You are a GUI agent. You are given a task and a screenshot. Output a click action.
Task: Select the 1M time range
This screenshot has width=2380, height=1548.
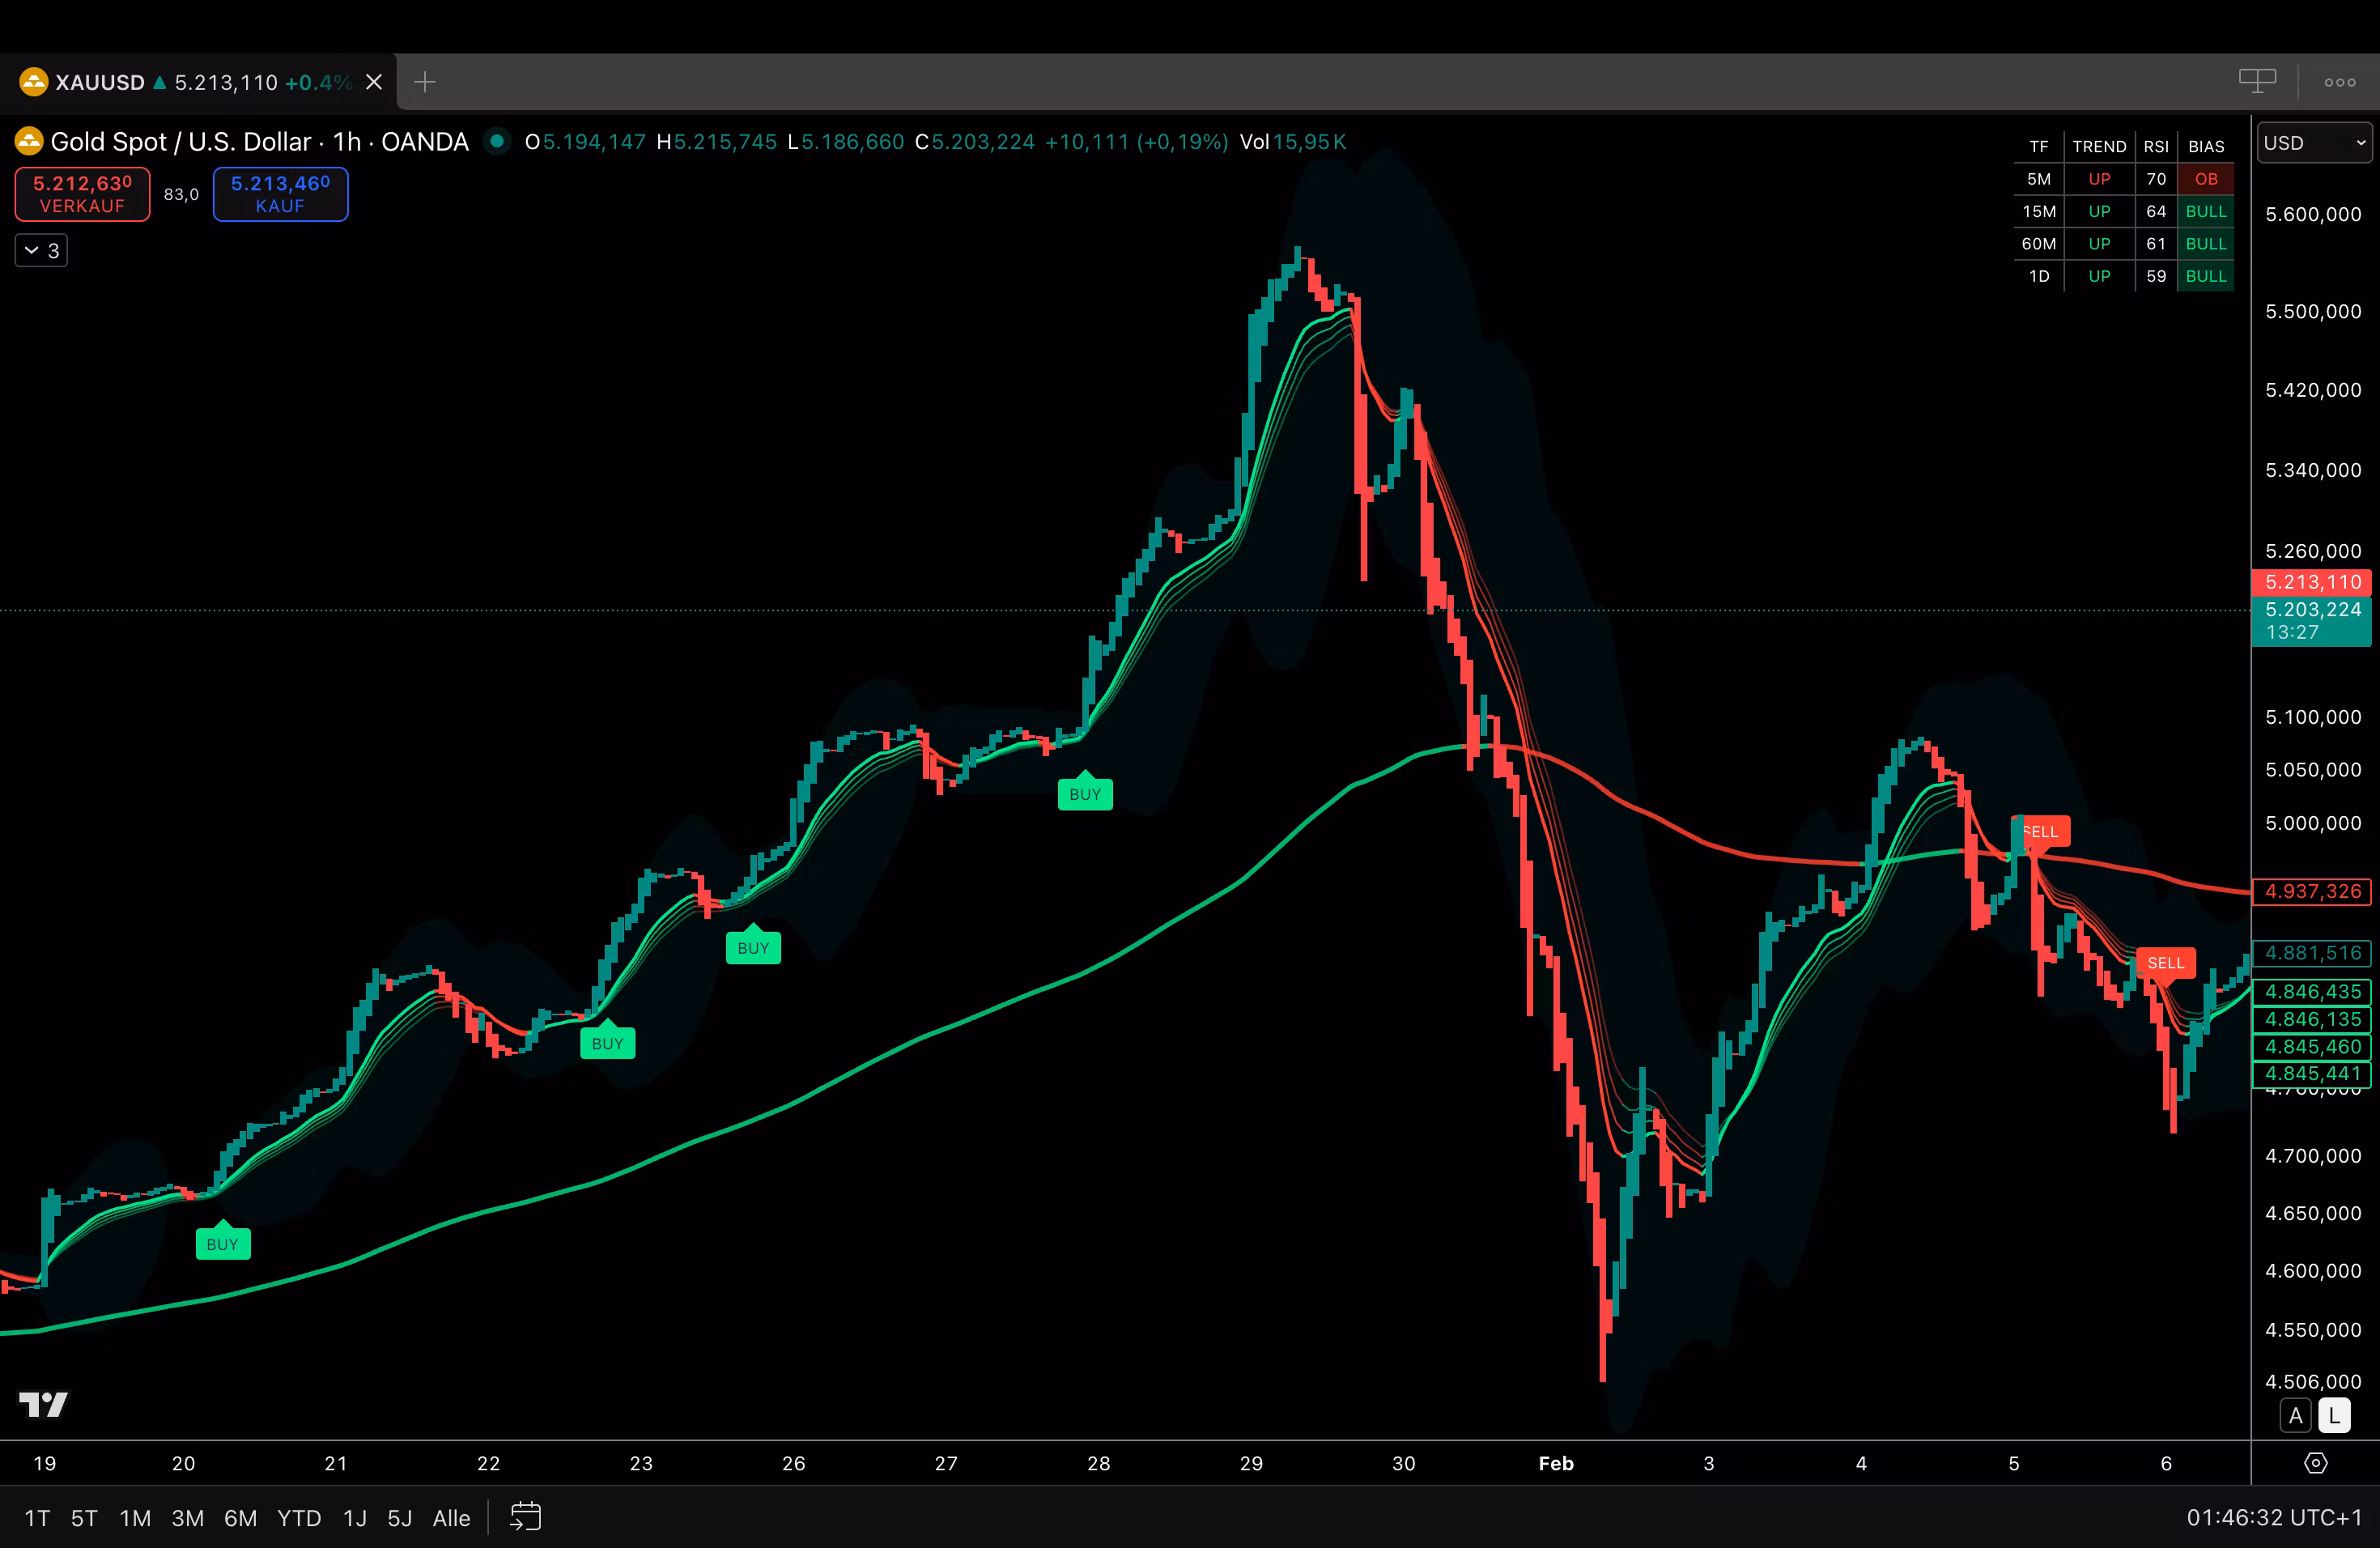[135, 1518]
